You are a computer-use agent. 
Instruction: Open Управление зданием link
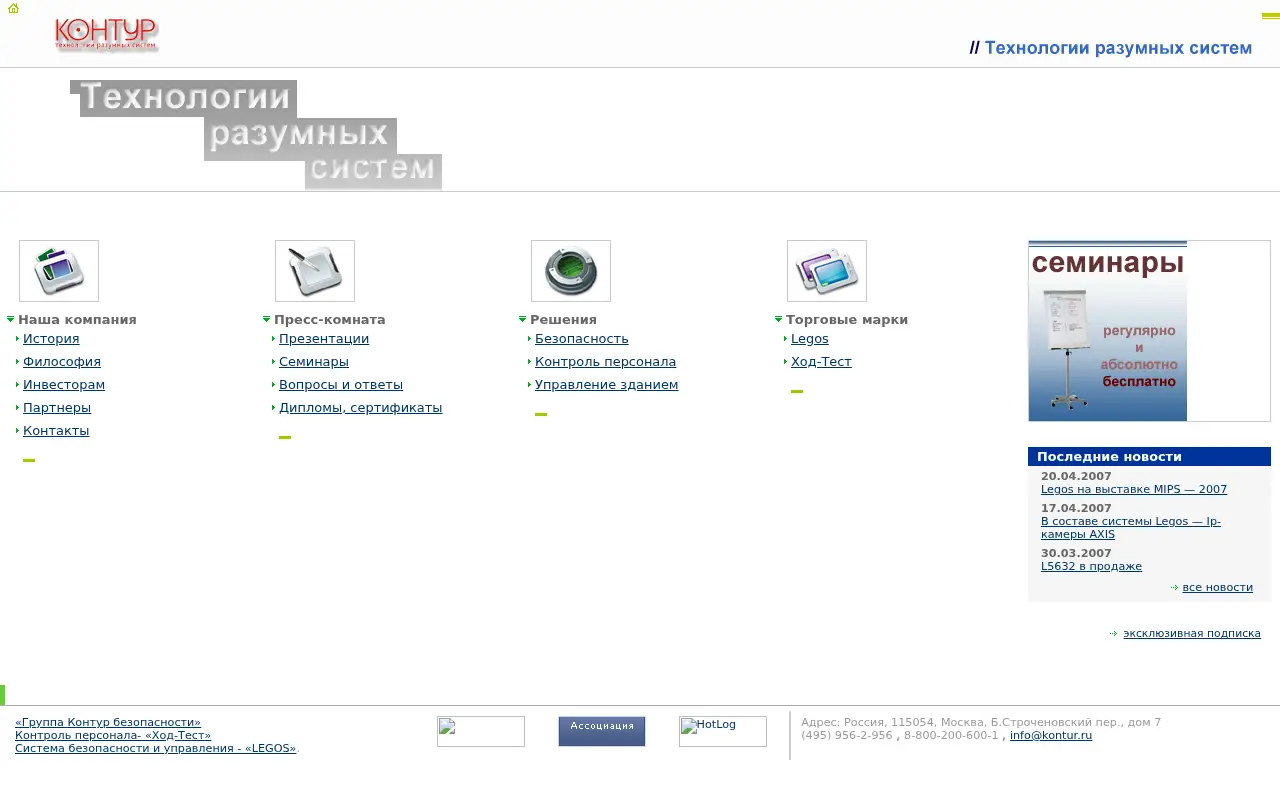[607, 385]
